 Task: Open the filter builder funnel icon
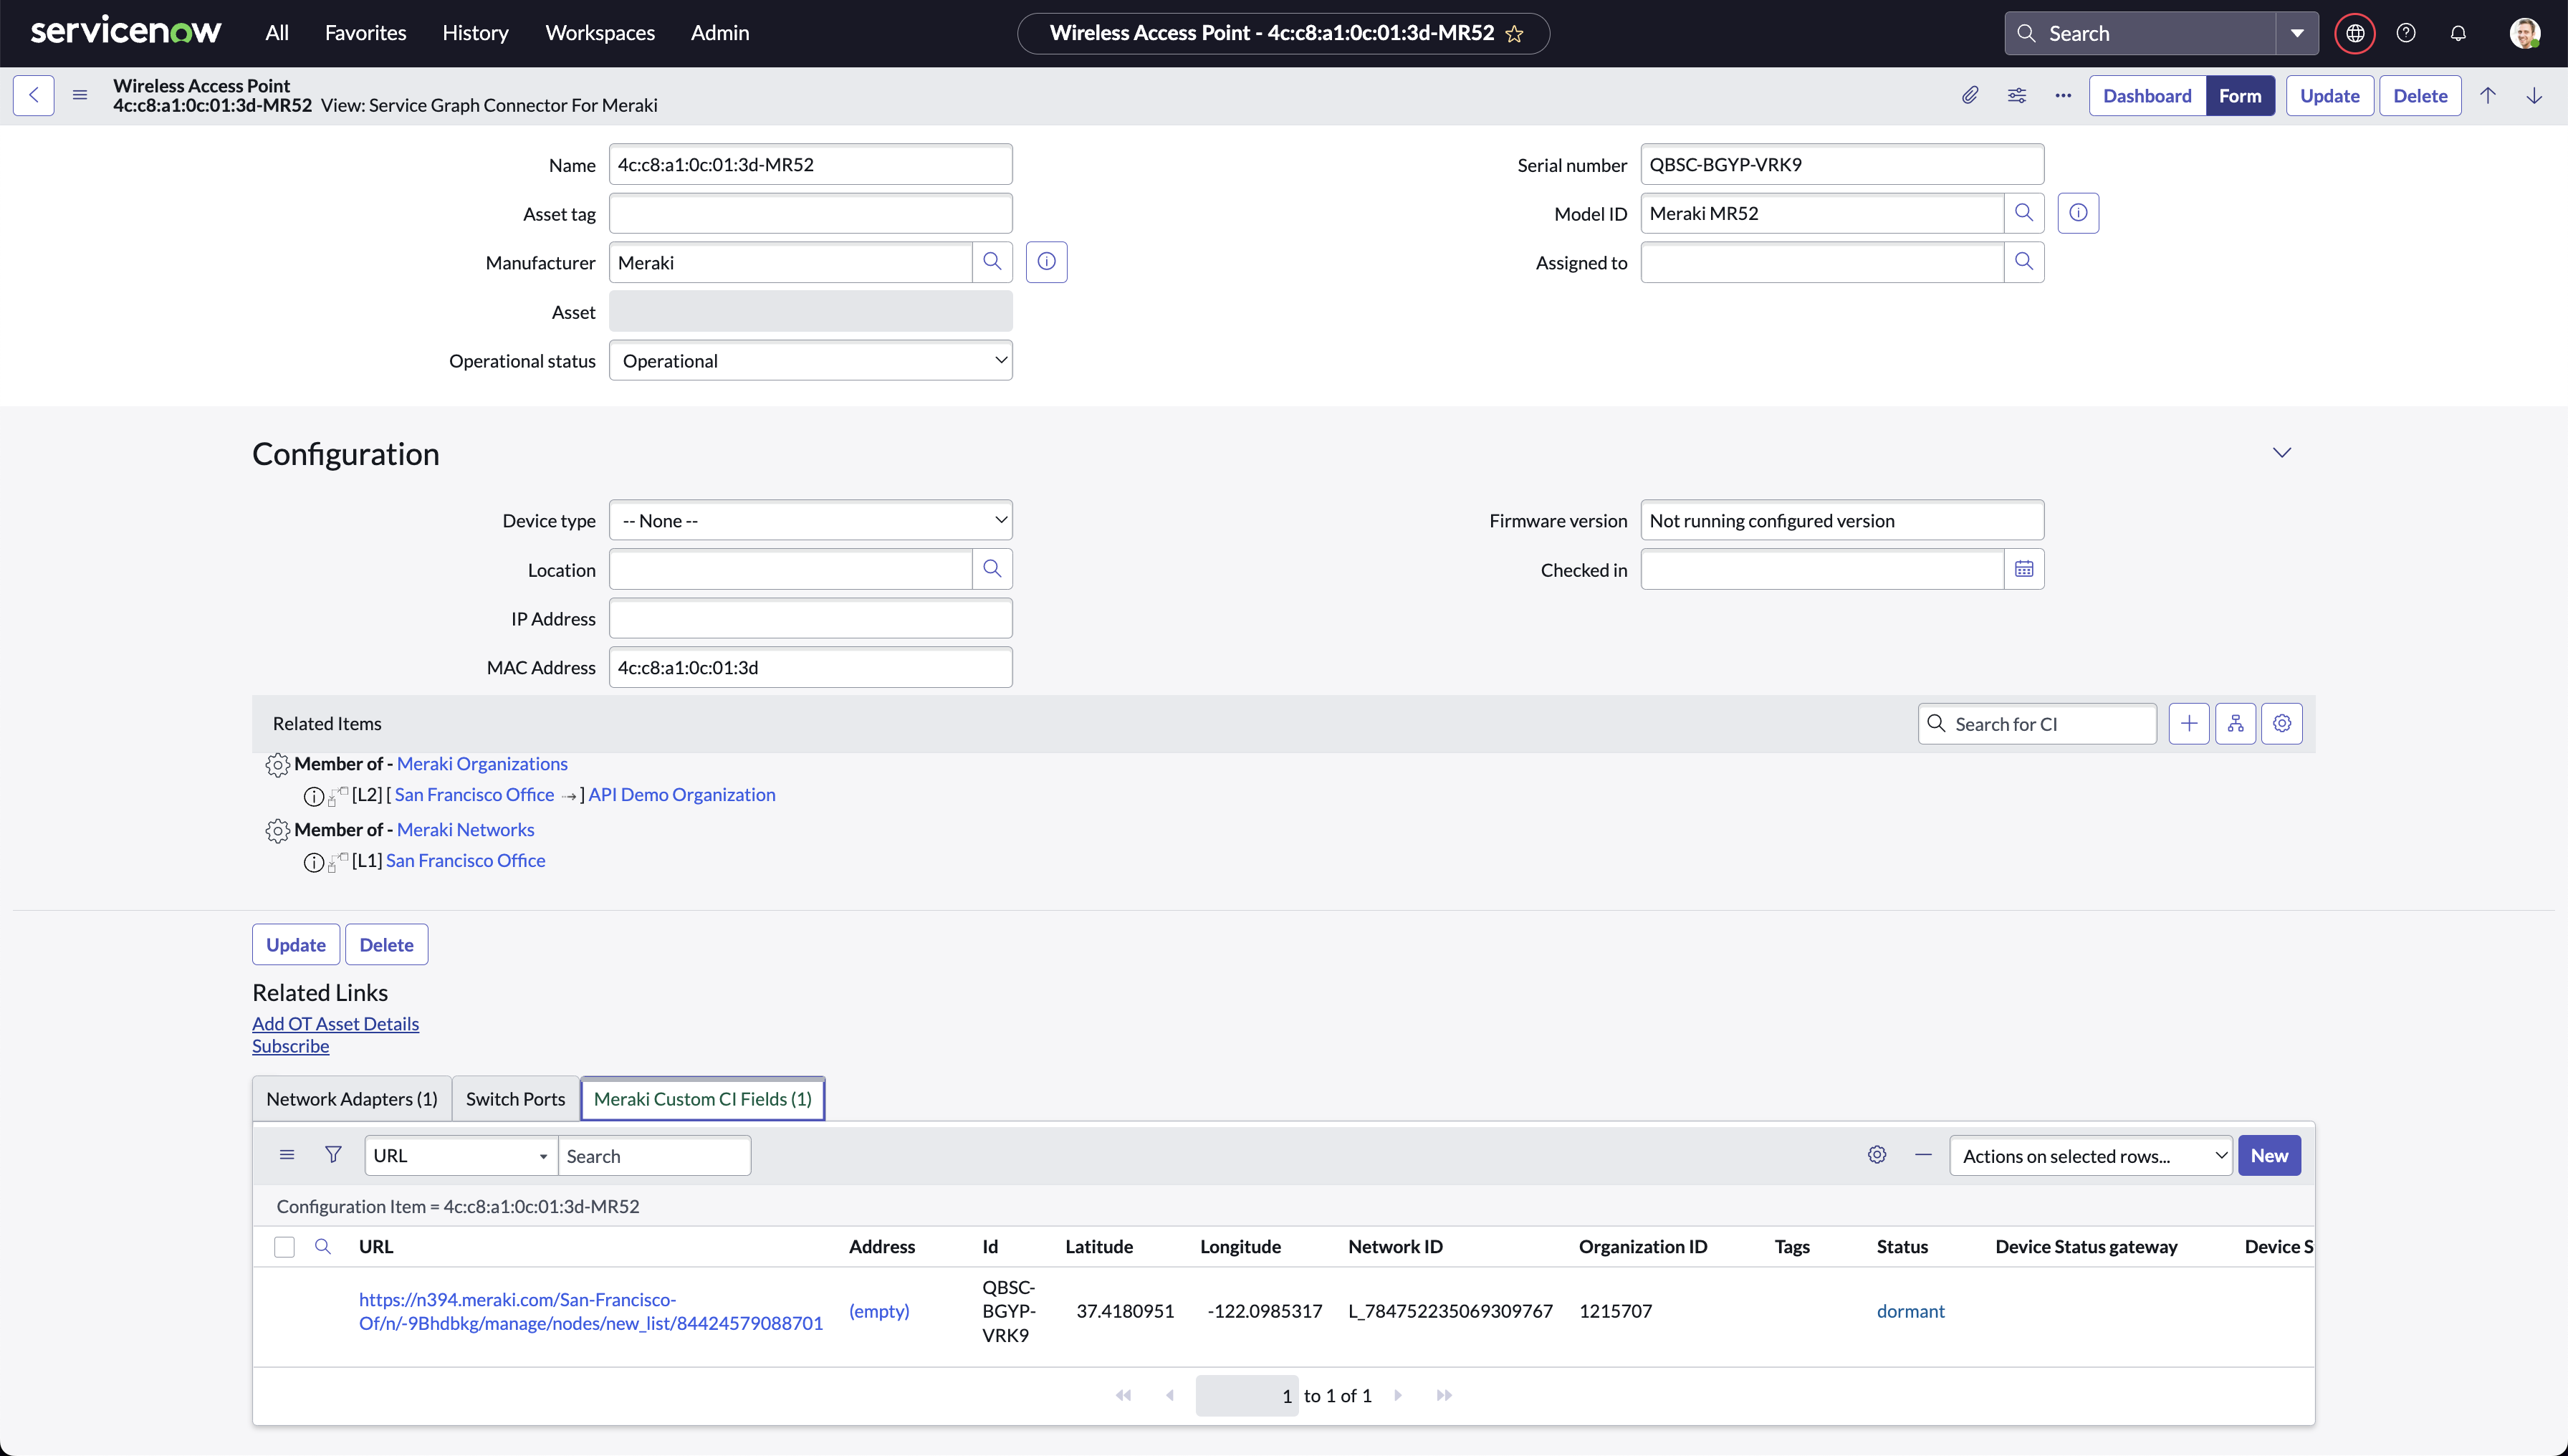click(333, 1154)
